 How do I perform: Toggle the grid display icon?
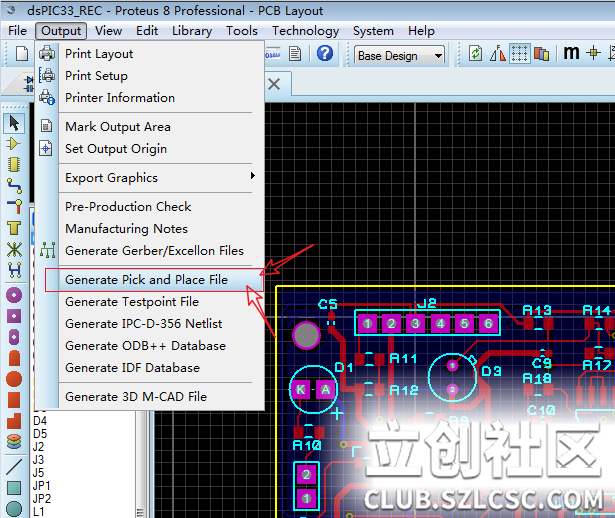point(519,54)
